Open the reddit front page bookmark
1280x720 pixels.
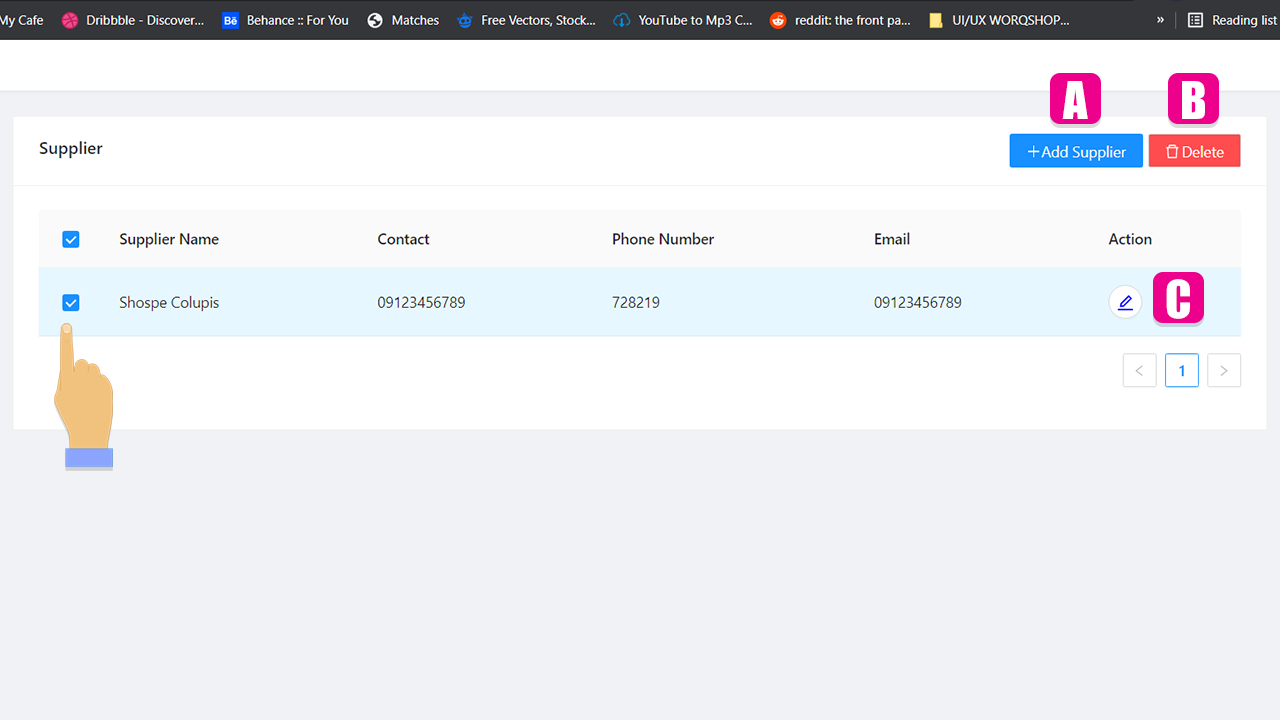840,20
